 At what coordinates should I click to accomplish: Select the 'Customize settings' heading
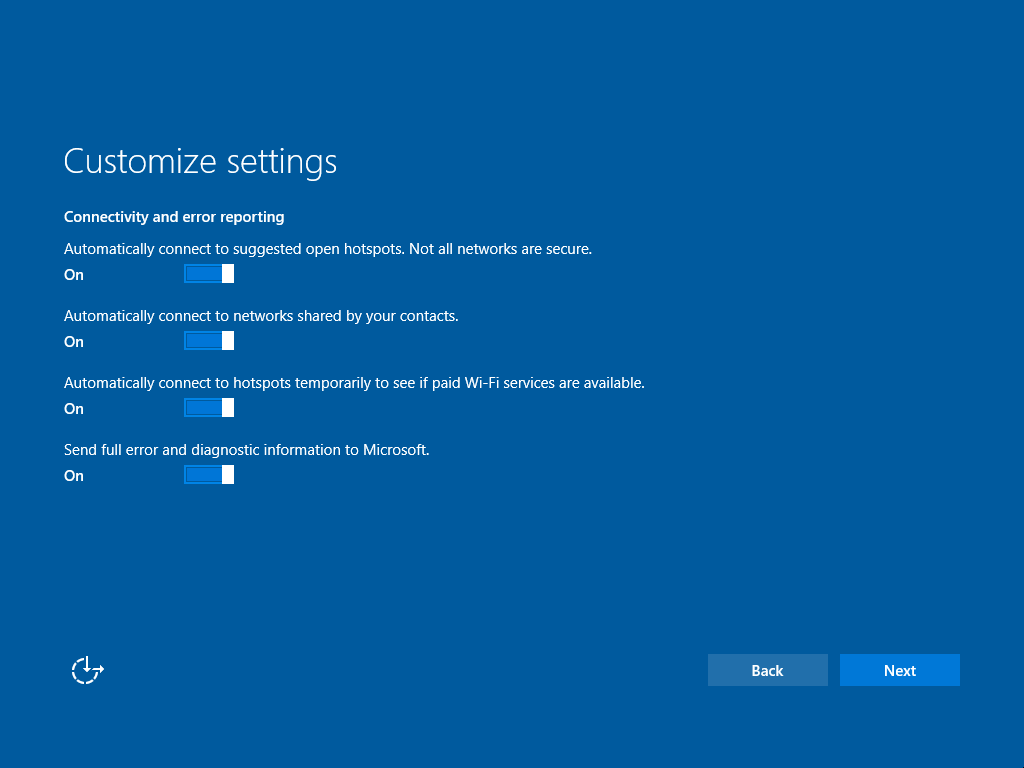(200, 161)
